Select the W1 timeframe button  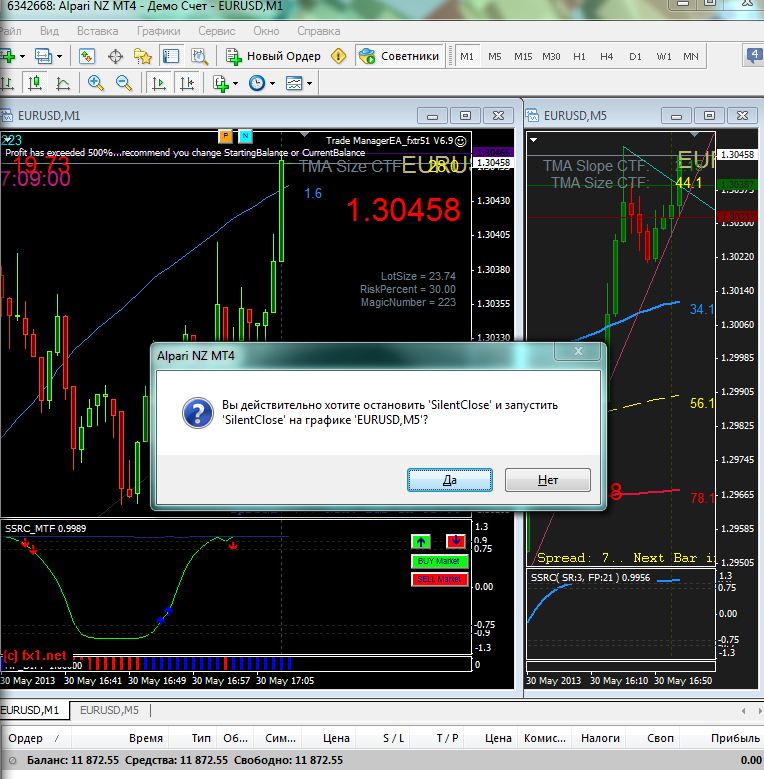(664, 56)
